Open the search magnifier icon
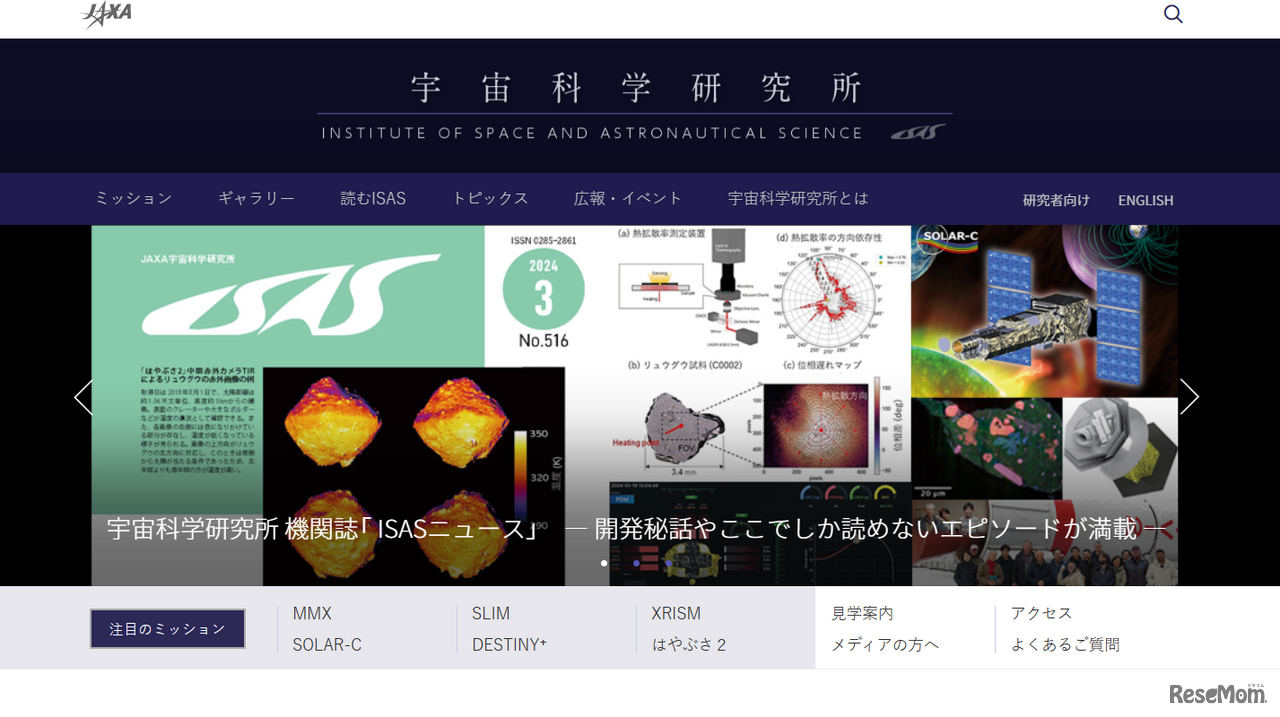This screenshot has width=1280, height=717. (1173, 14)
